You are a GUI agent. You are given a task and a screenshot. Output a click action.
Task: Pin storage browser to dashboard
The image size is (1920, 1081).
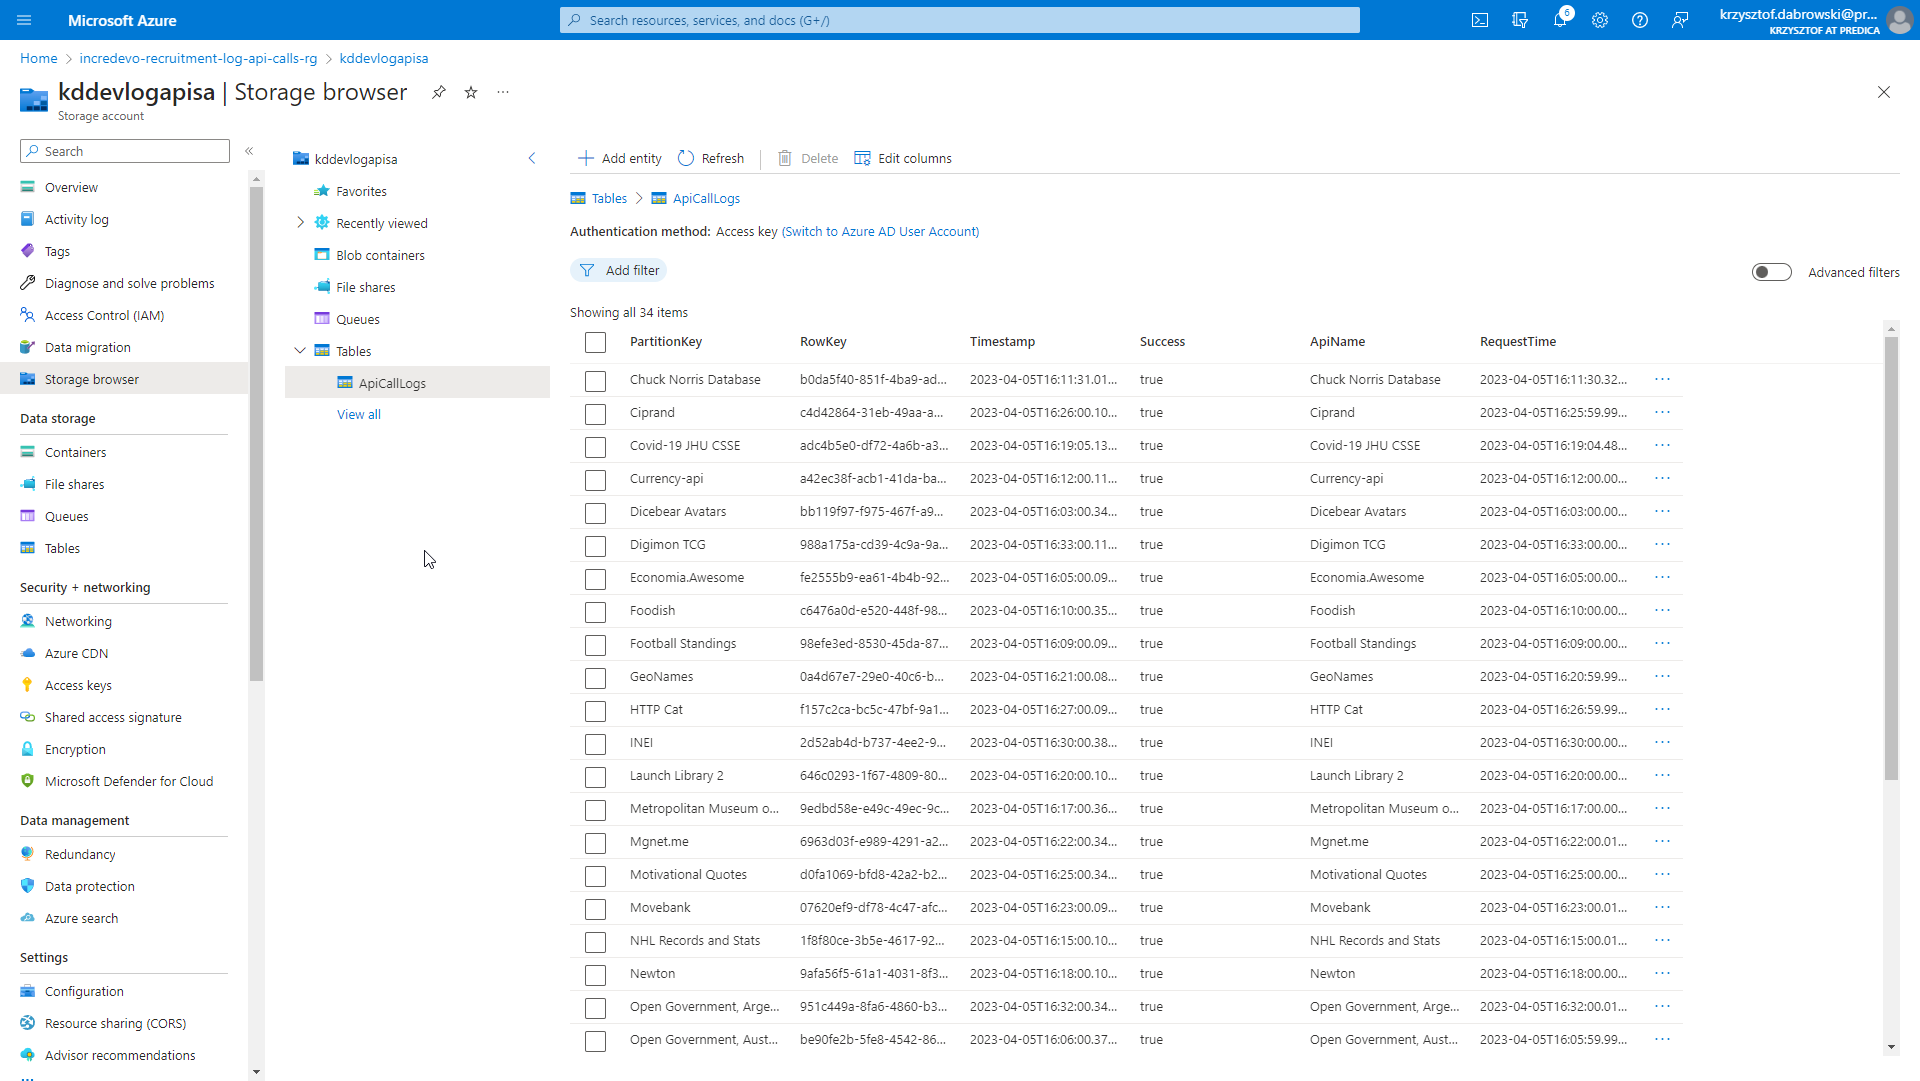tap(439, 92)
